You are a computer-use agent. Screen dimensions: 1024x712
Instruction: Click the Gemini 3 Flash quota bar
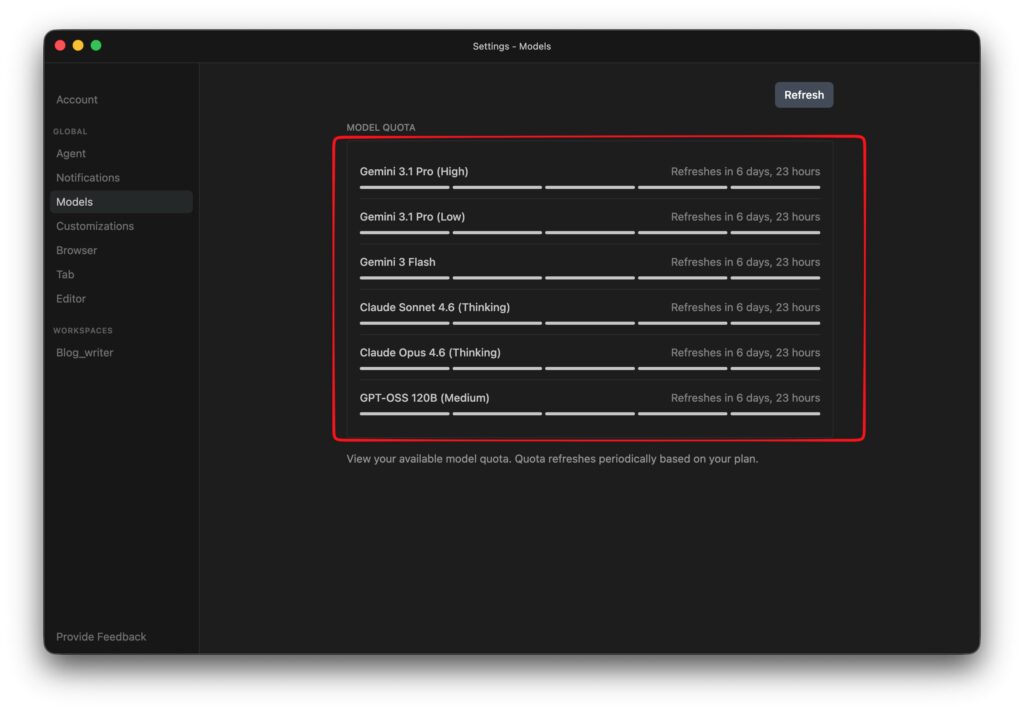pyautogui.click(x=589, y=278)
